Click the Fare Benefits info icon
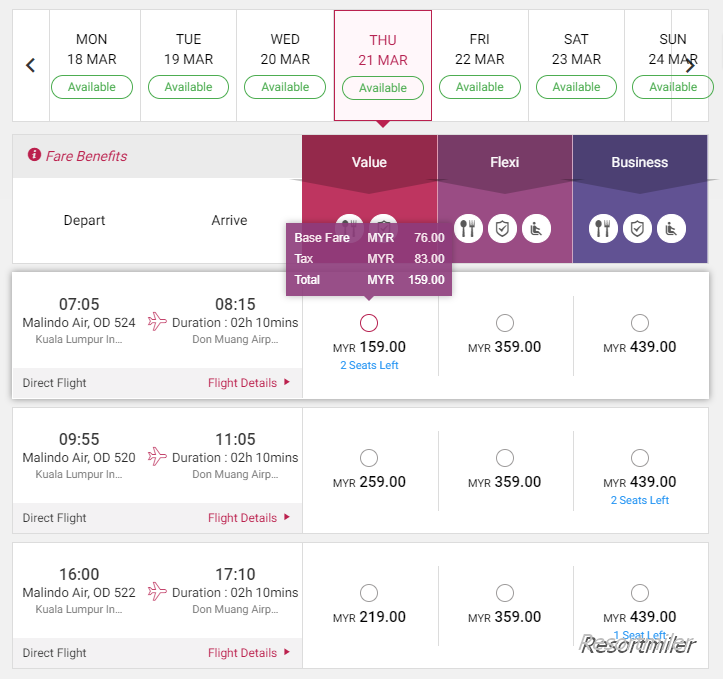This screenshot has height=679, width=723. (x=34, y=154)
